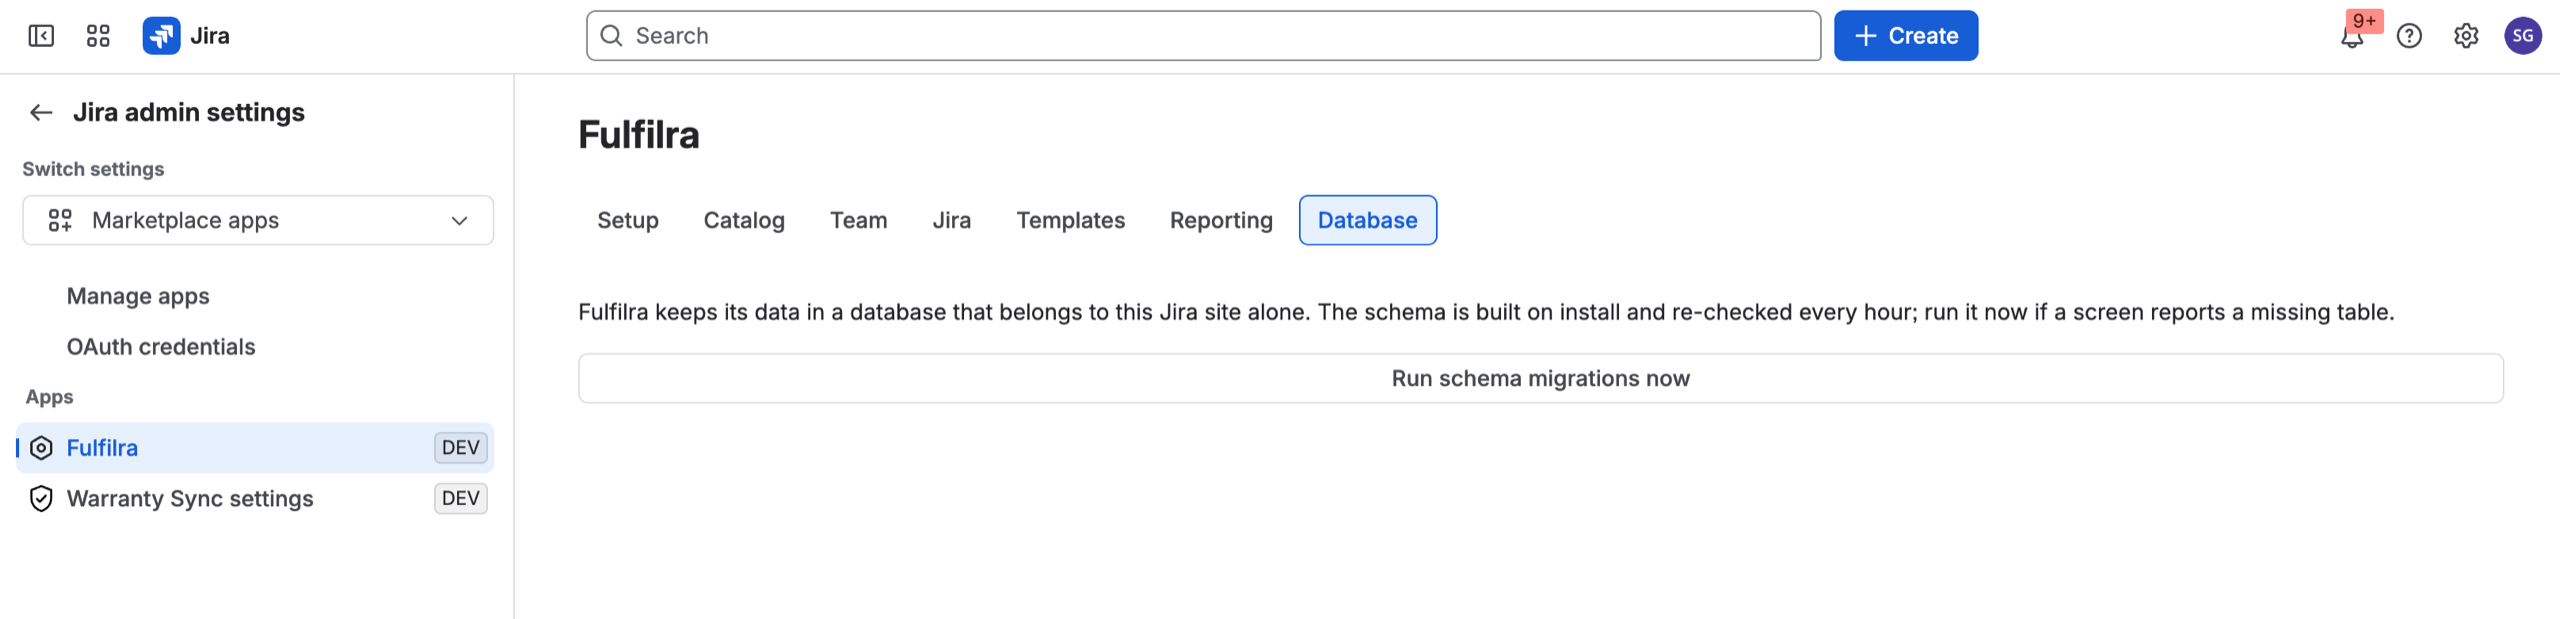Switch to the Jira tab
Image resolution: width=2560 pixels, height=619 pixels.
pos(952,221)
